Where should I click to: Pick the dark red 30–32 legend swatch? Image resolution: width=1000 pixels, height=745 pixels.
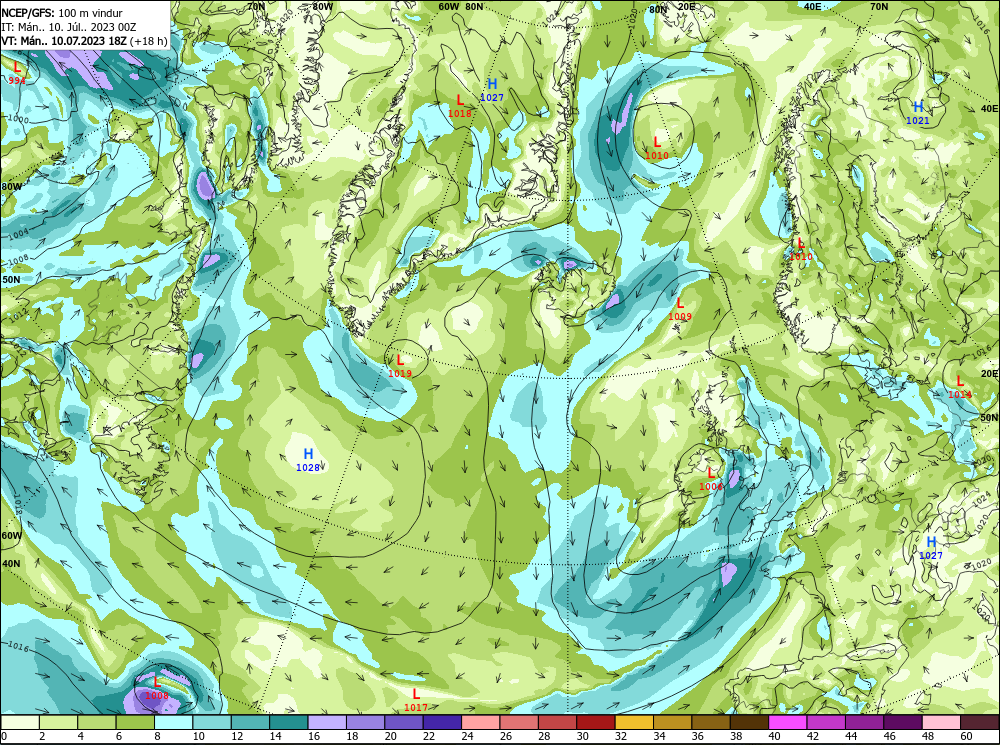[x=596, y=722]
